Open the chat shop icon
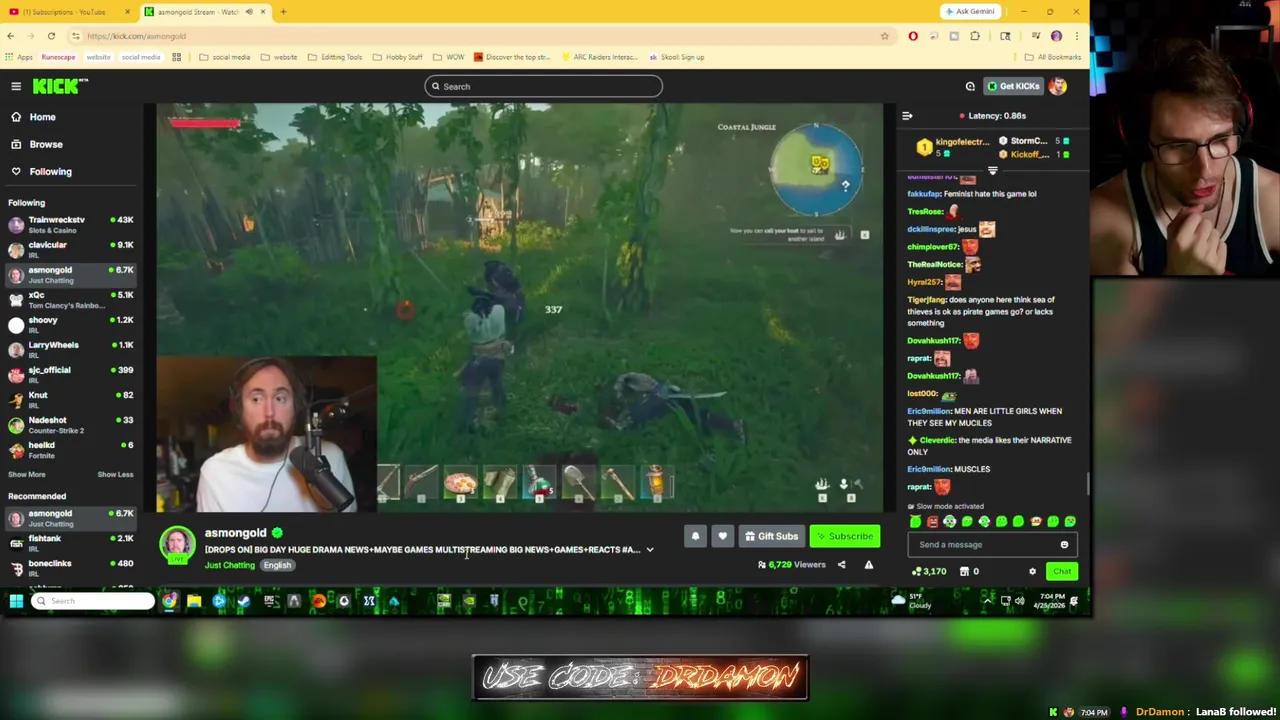This screenshot has width=1280, height=720. pos(964,571)
